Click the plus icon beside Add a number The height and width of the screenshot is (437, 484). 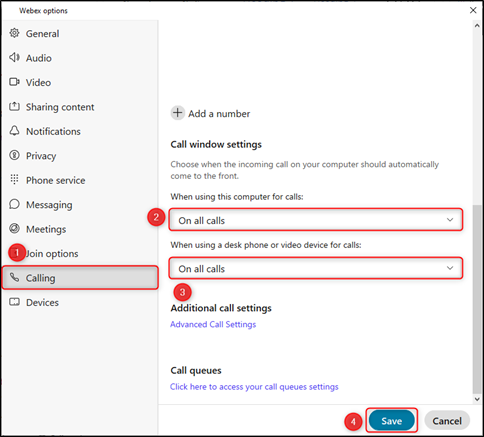click(x=178, y=113)
